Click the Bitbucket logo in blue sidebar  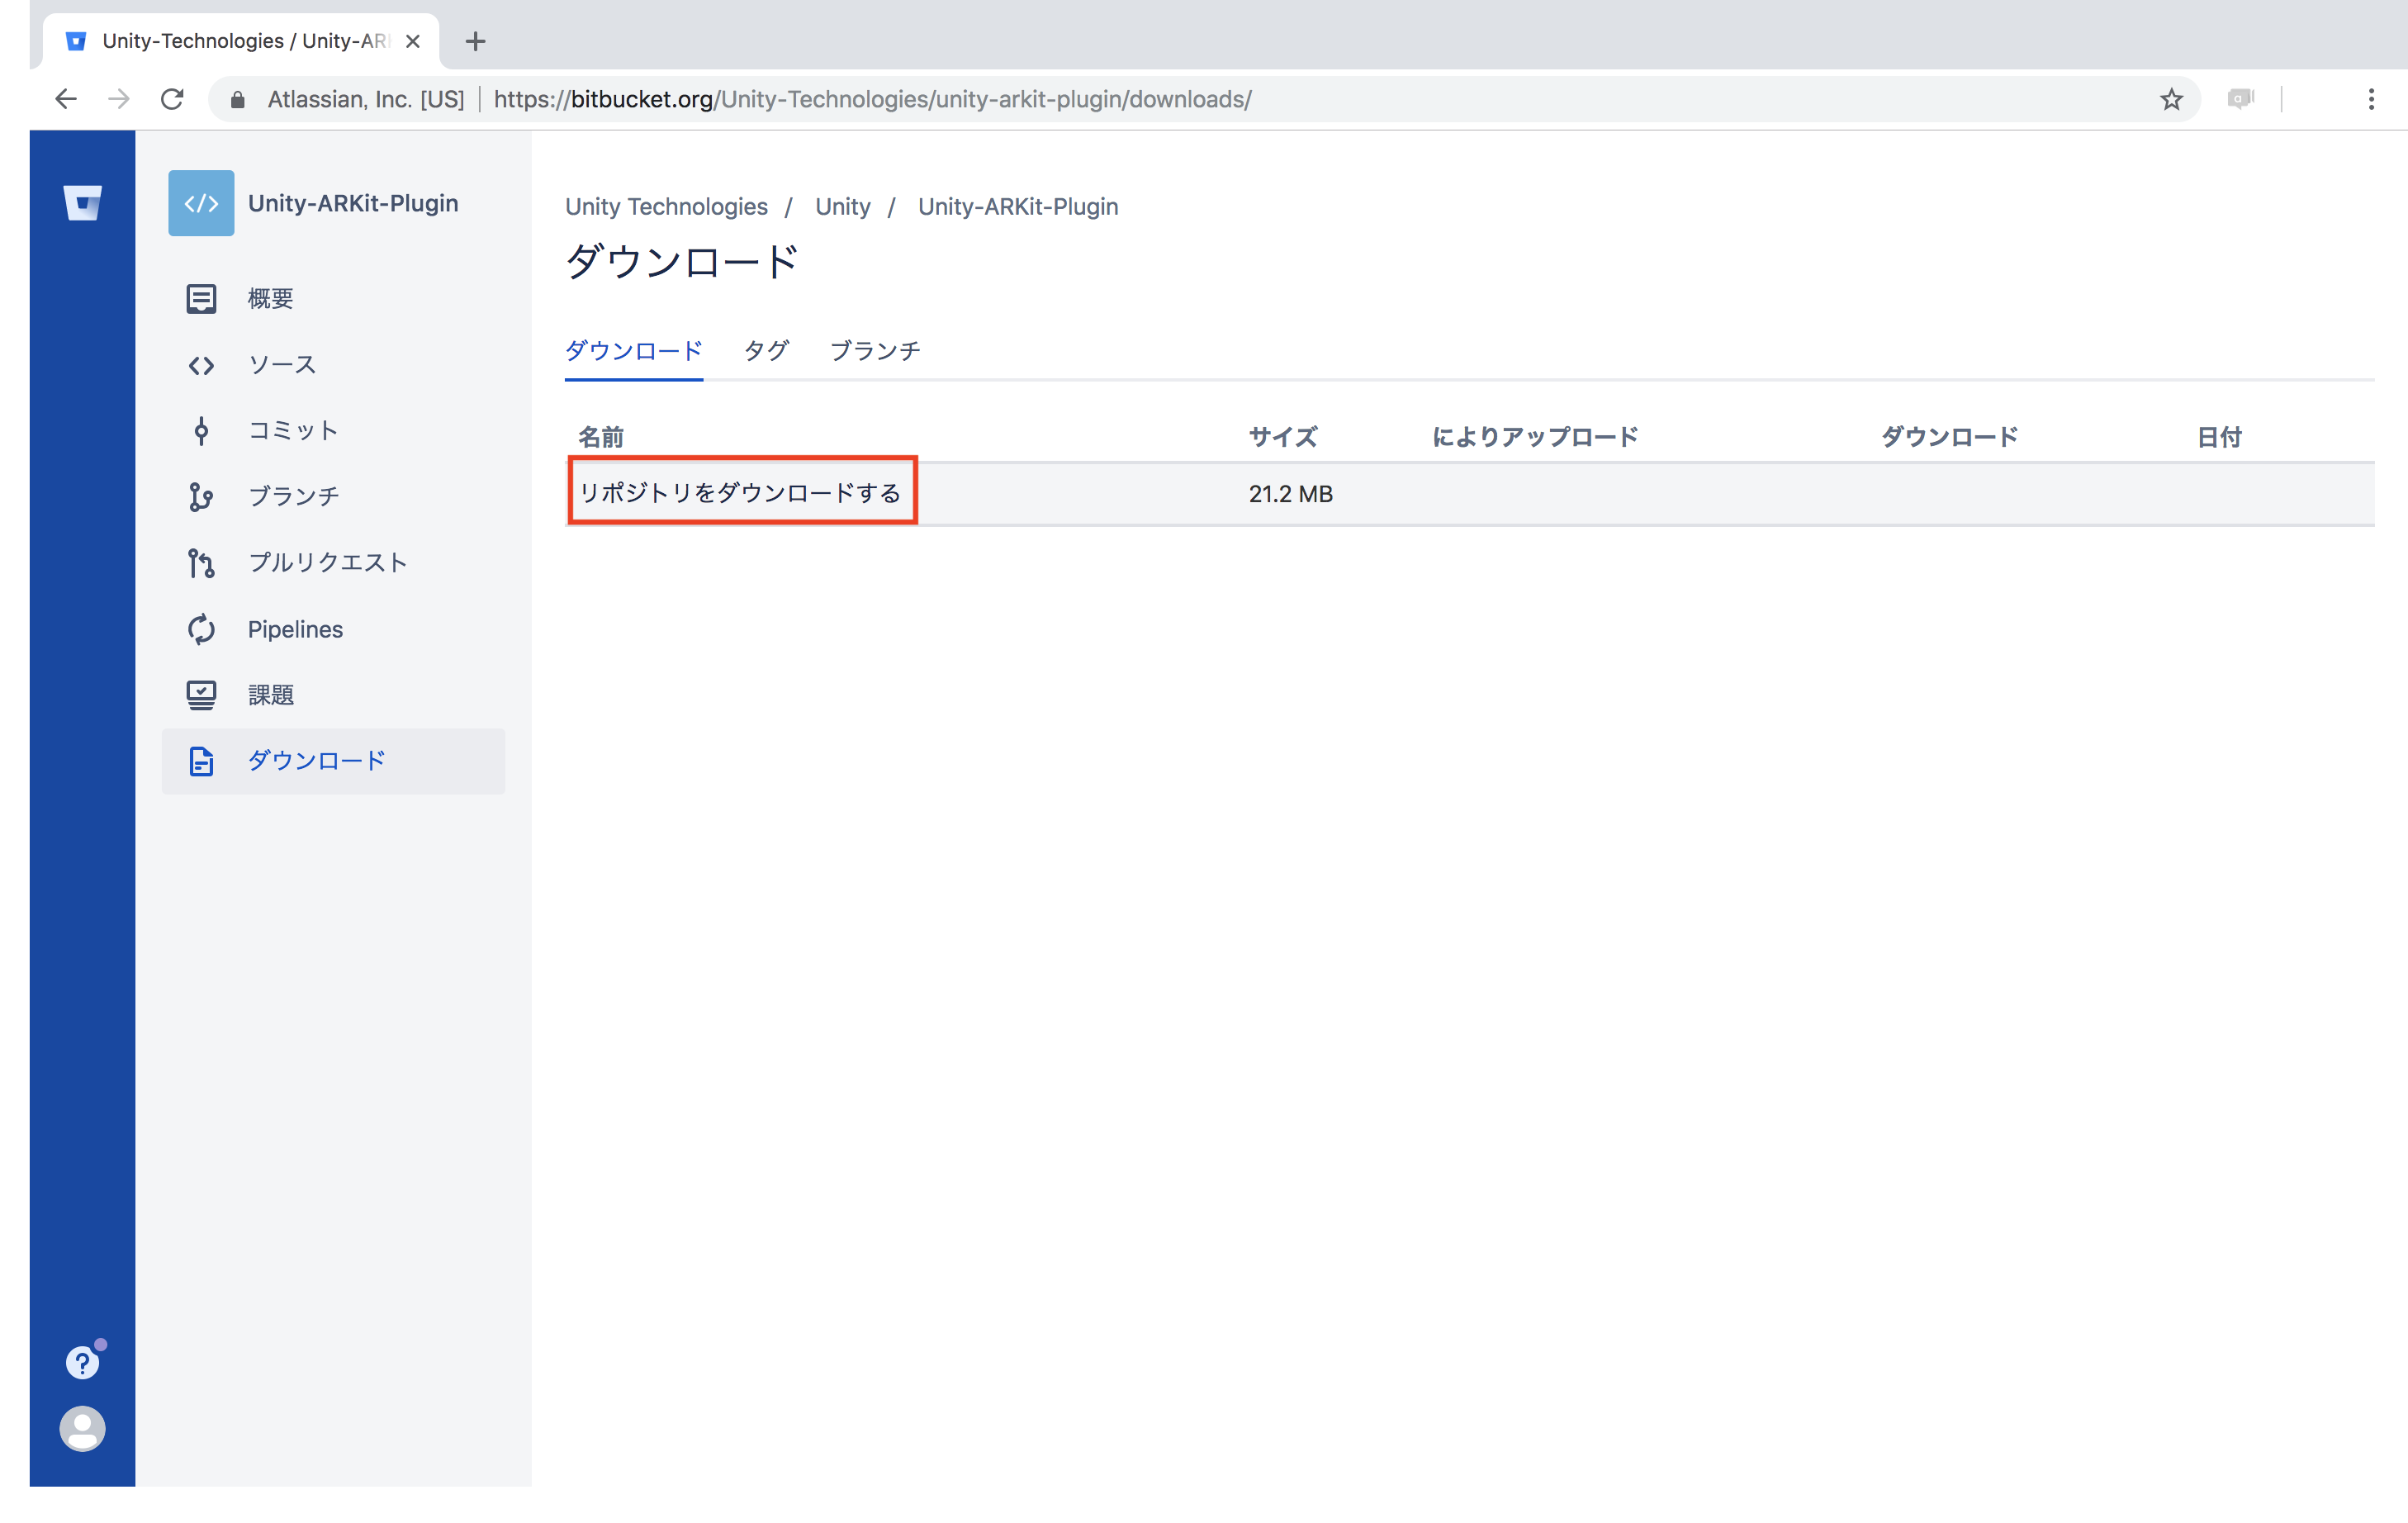pyautogui.click(x=82, y=202)
